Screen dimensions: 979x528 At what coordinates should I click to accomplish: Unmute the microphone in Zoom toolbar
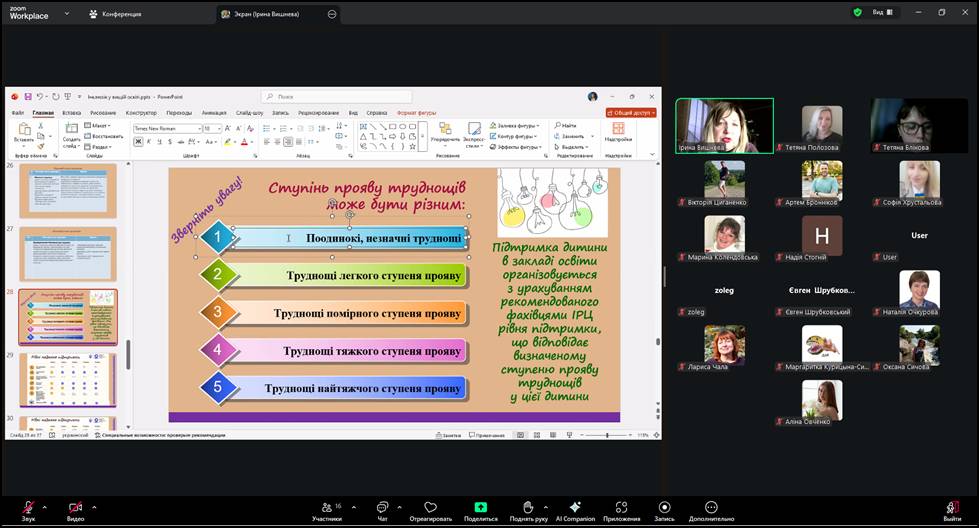[x=28, y=507]
